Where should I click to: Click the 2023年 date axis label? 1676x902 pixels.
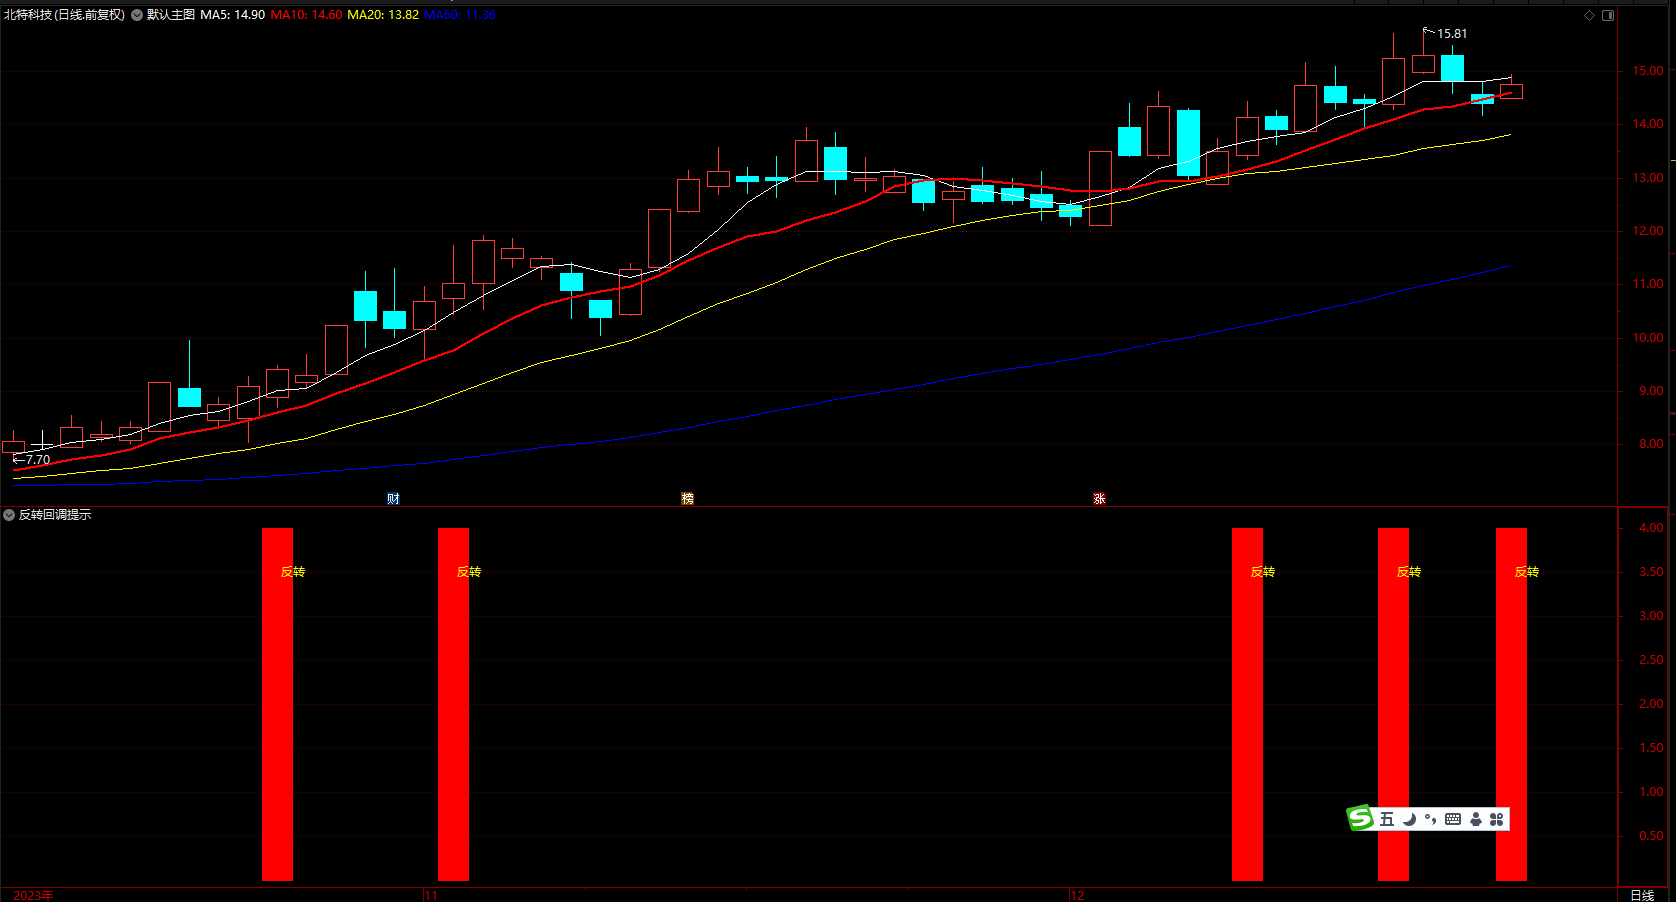[x=34, y=895]
